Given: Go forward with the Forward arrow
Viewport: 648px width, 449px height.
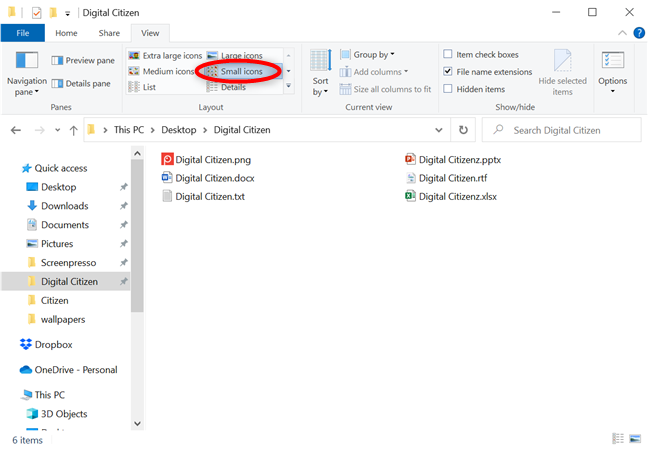Looking at the screenshot, I should coord(39,131).
